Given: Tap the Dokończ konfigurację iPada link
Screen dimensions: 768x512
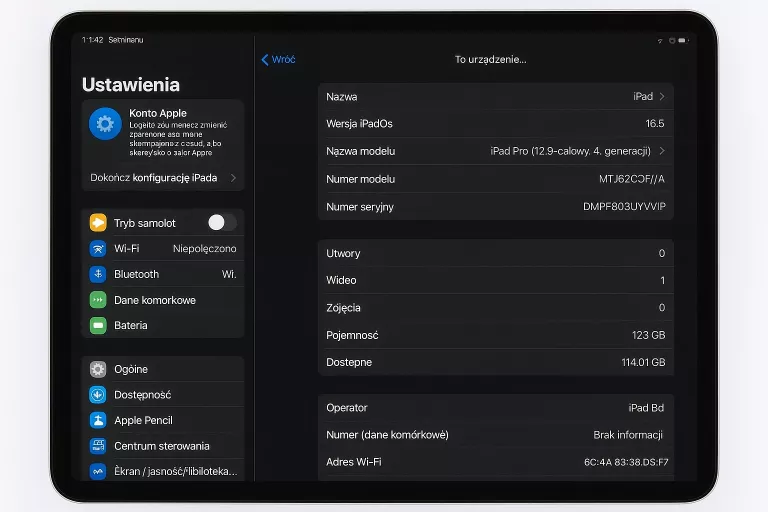Looking at the screenshot, I should click(x=153, y=178).
